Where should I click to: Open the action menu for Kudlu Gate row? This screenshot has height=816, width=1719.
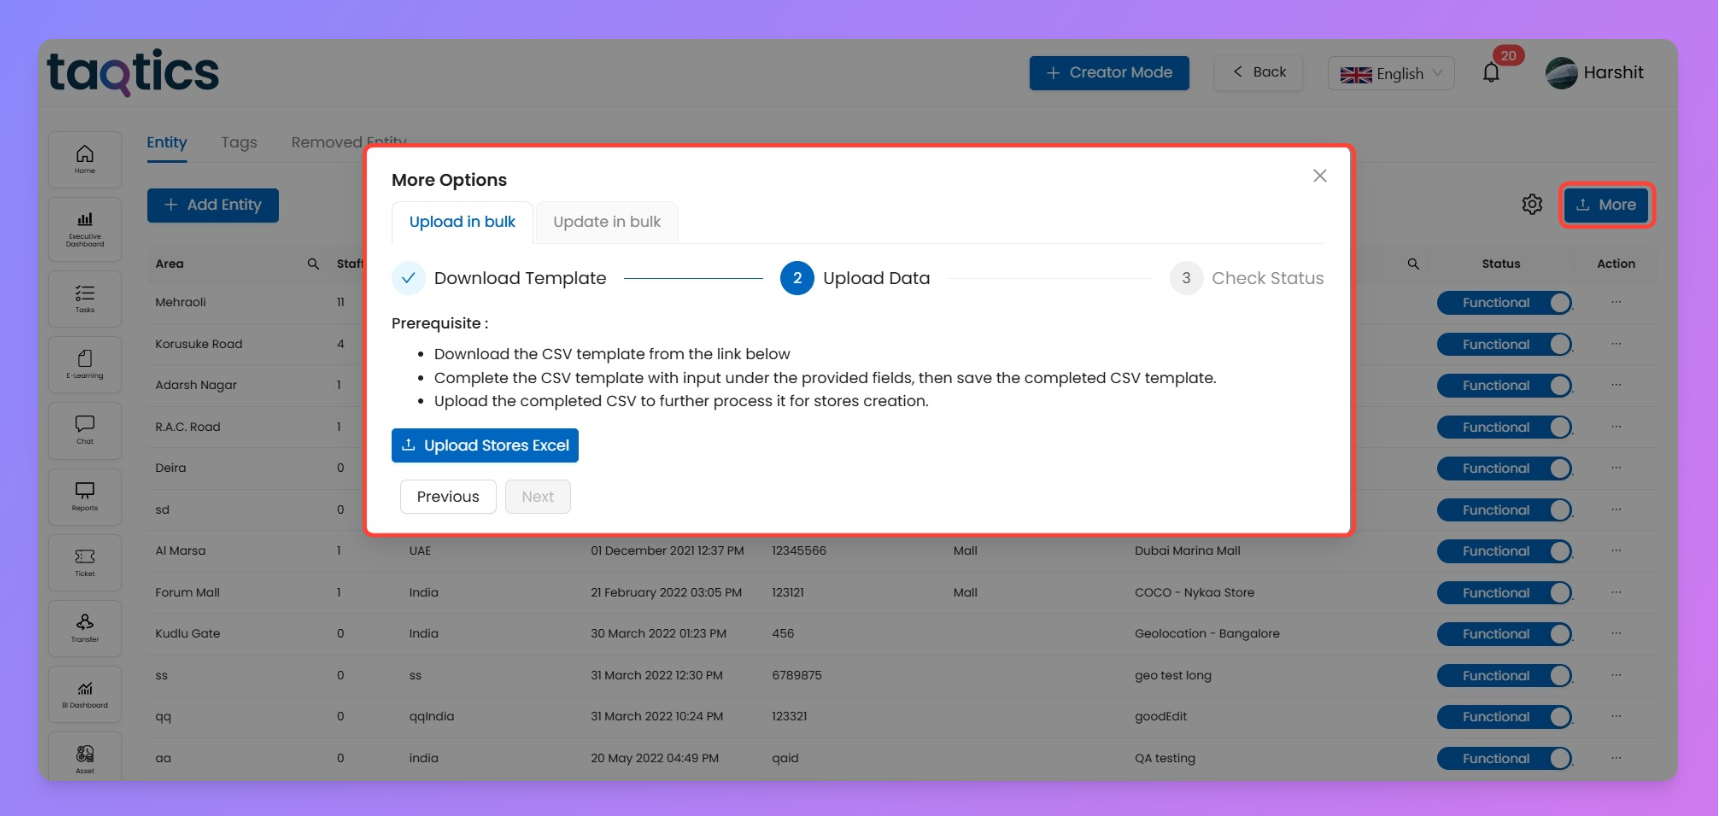1616,634
